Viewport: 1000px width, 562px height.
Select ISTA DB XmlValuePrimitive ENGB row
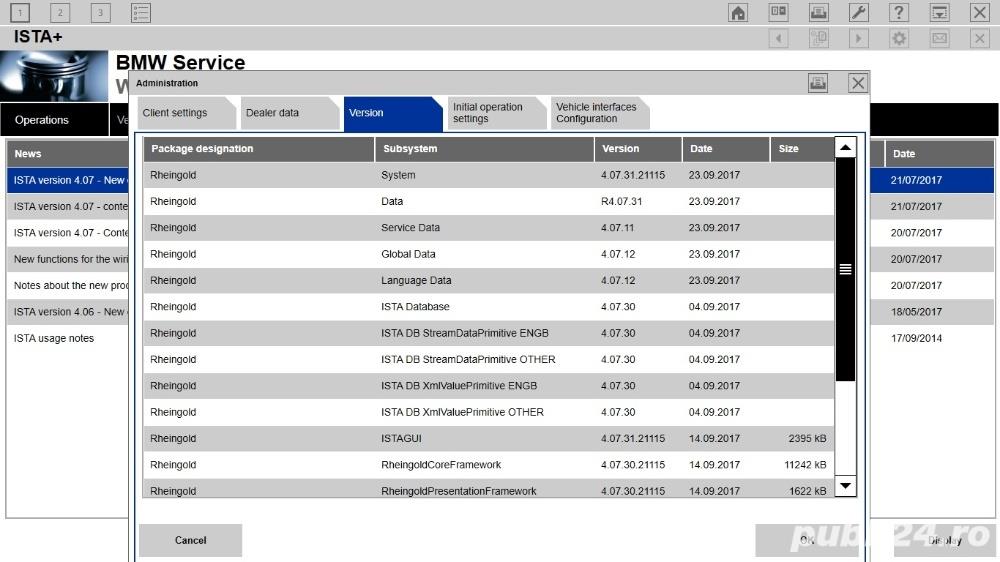click(x=489, y=386)
